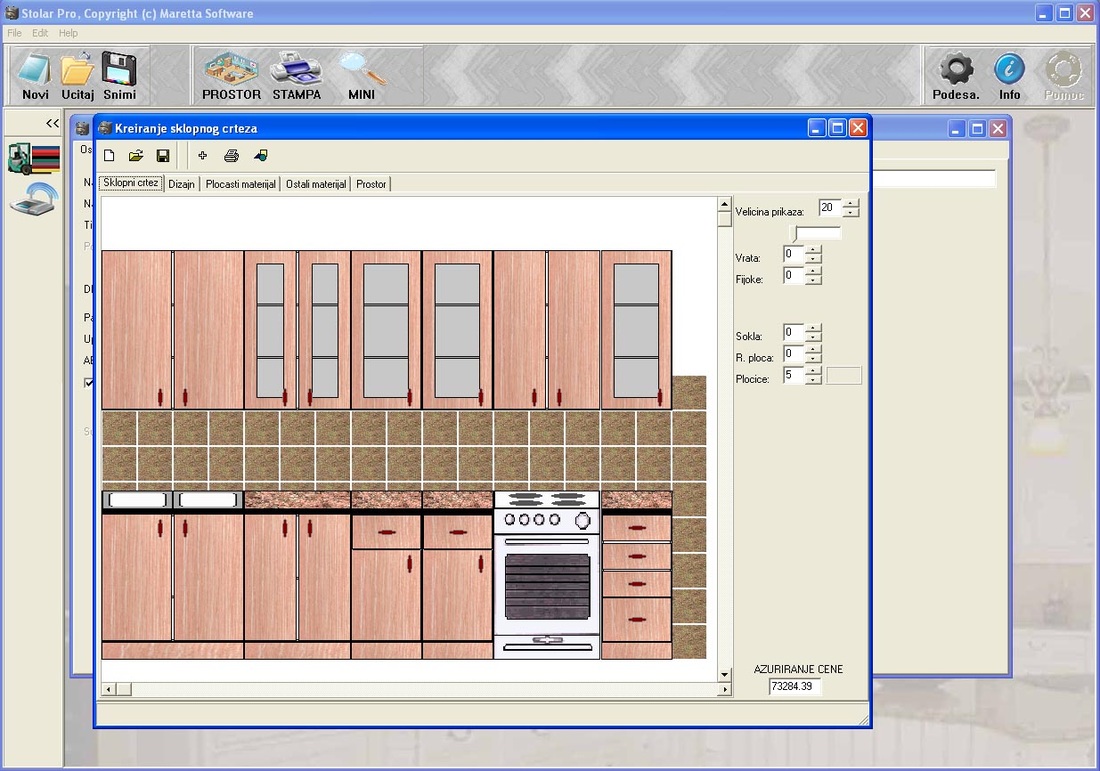
Task: Add element with the plus toolbar icon
Action: click(x=203, y=156)
